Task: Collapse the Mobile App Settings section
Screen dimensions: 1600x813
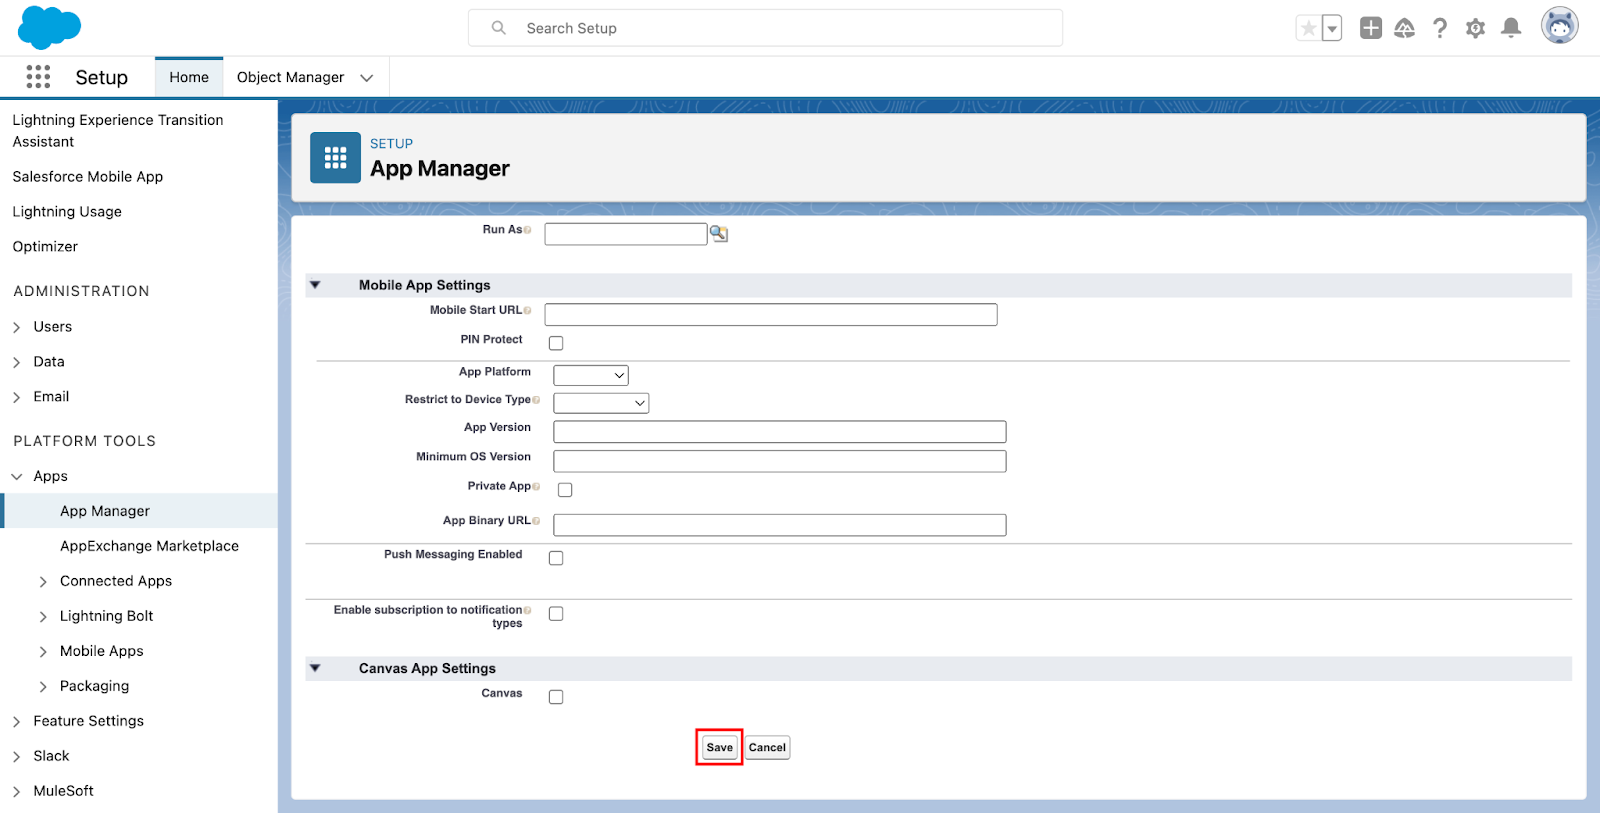Action: pos(315,285)
